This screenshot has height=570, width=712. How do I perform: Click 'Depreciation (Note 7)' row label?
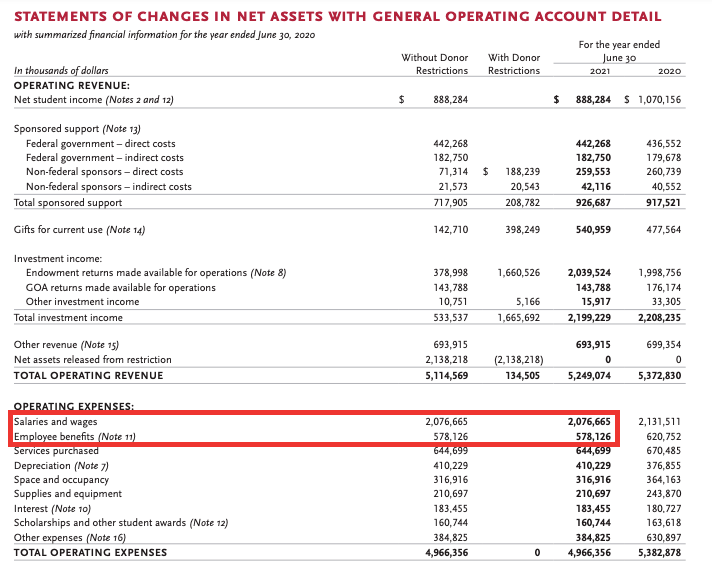click(61, 466)
